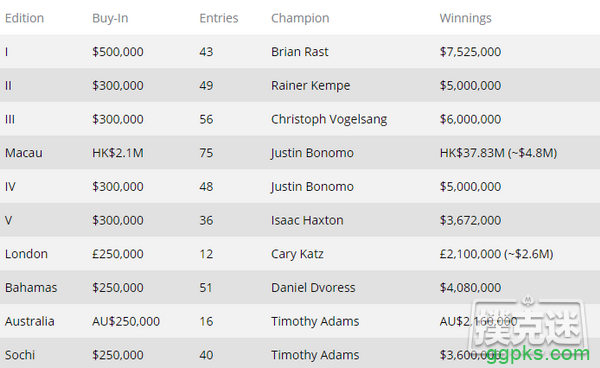This screenshot has height=368, width=600.
Task: Select Christoph Vogelsang's name
Action: 329,119
